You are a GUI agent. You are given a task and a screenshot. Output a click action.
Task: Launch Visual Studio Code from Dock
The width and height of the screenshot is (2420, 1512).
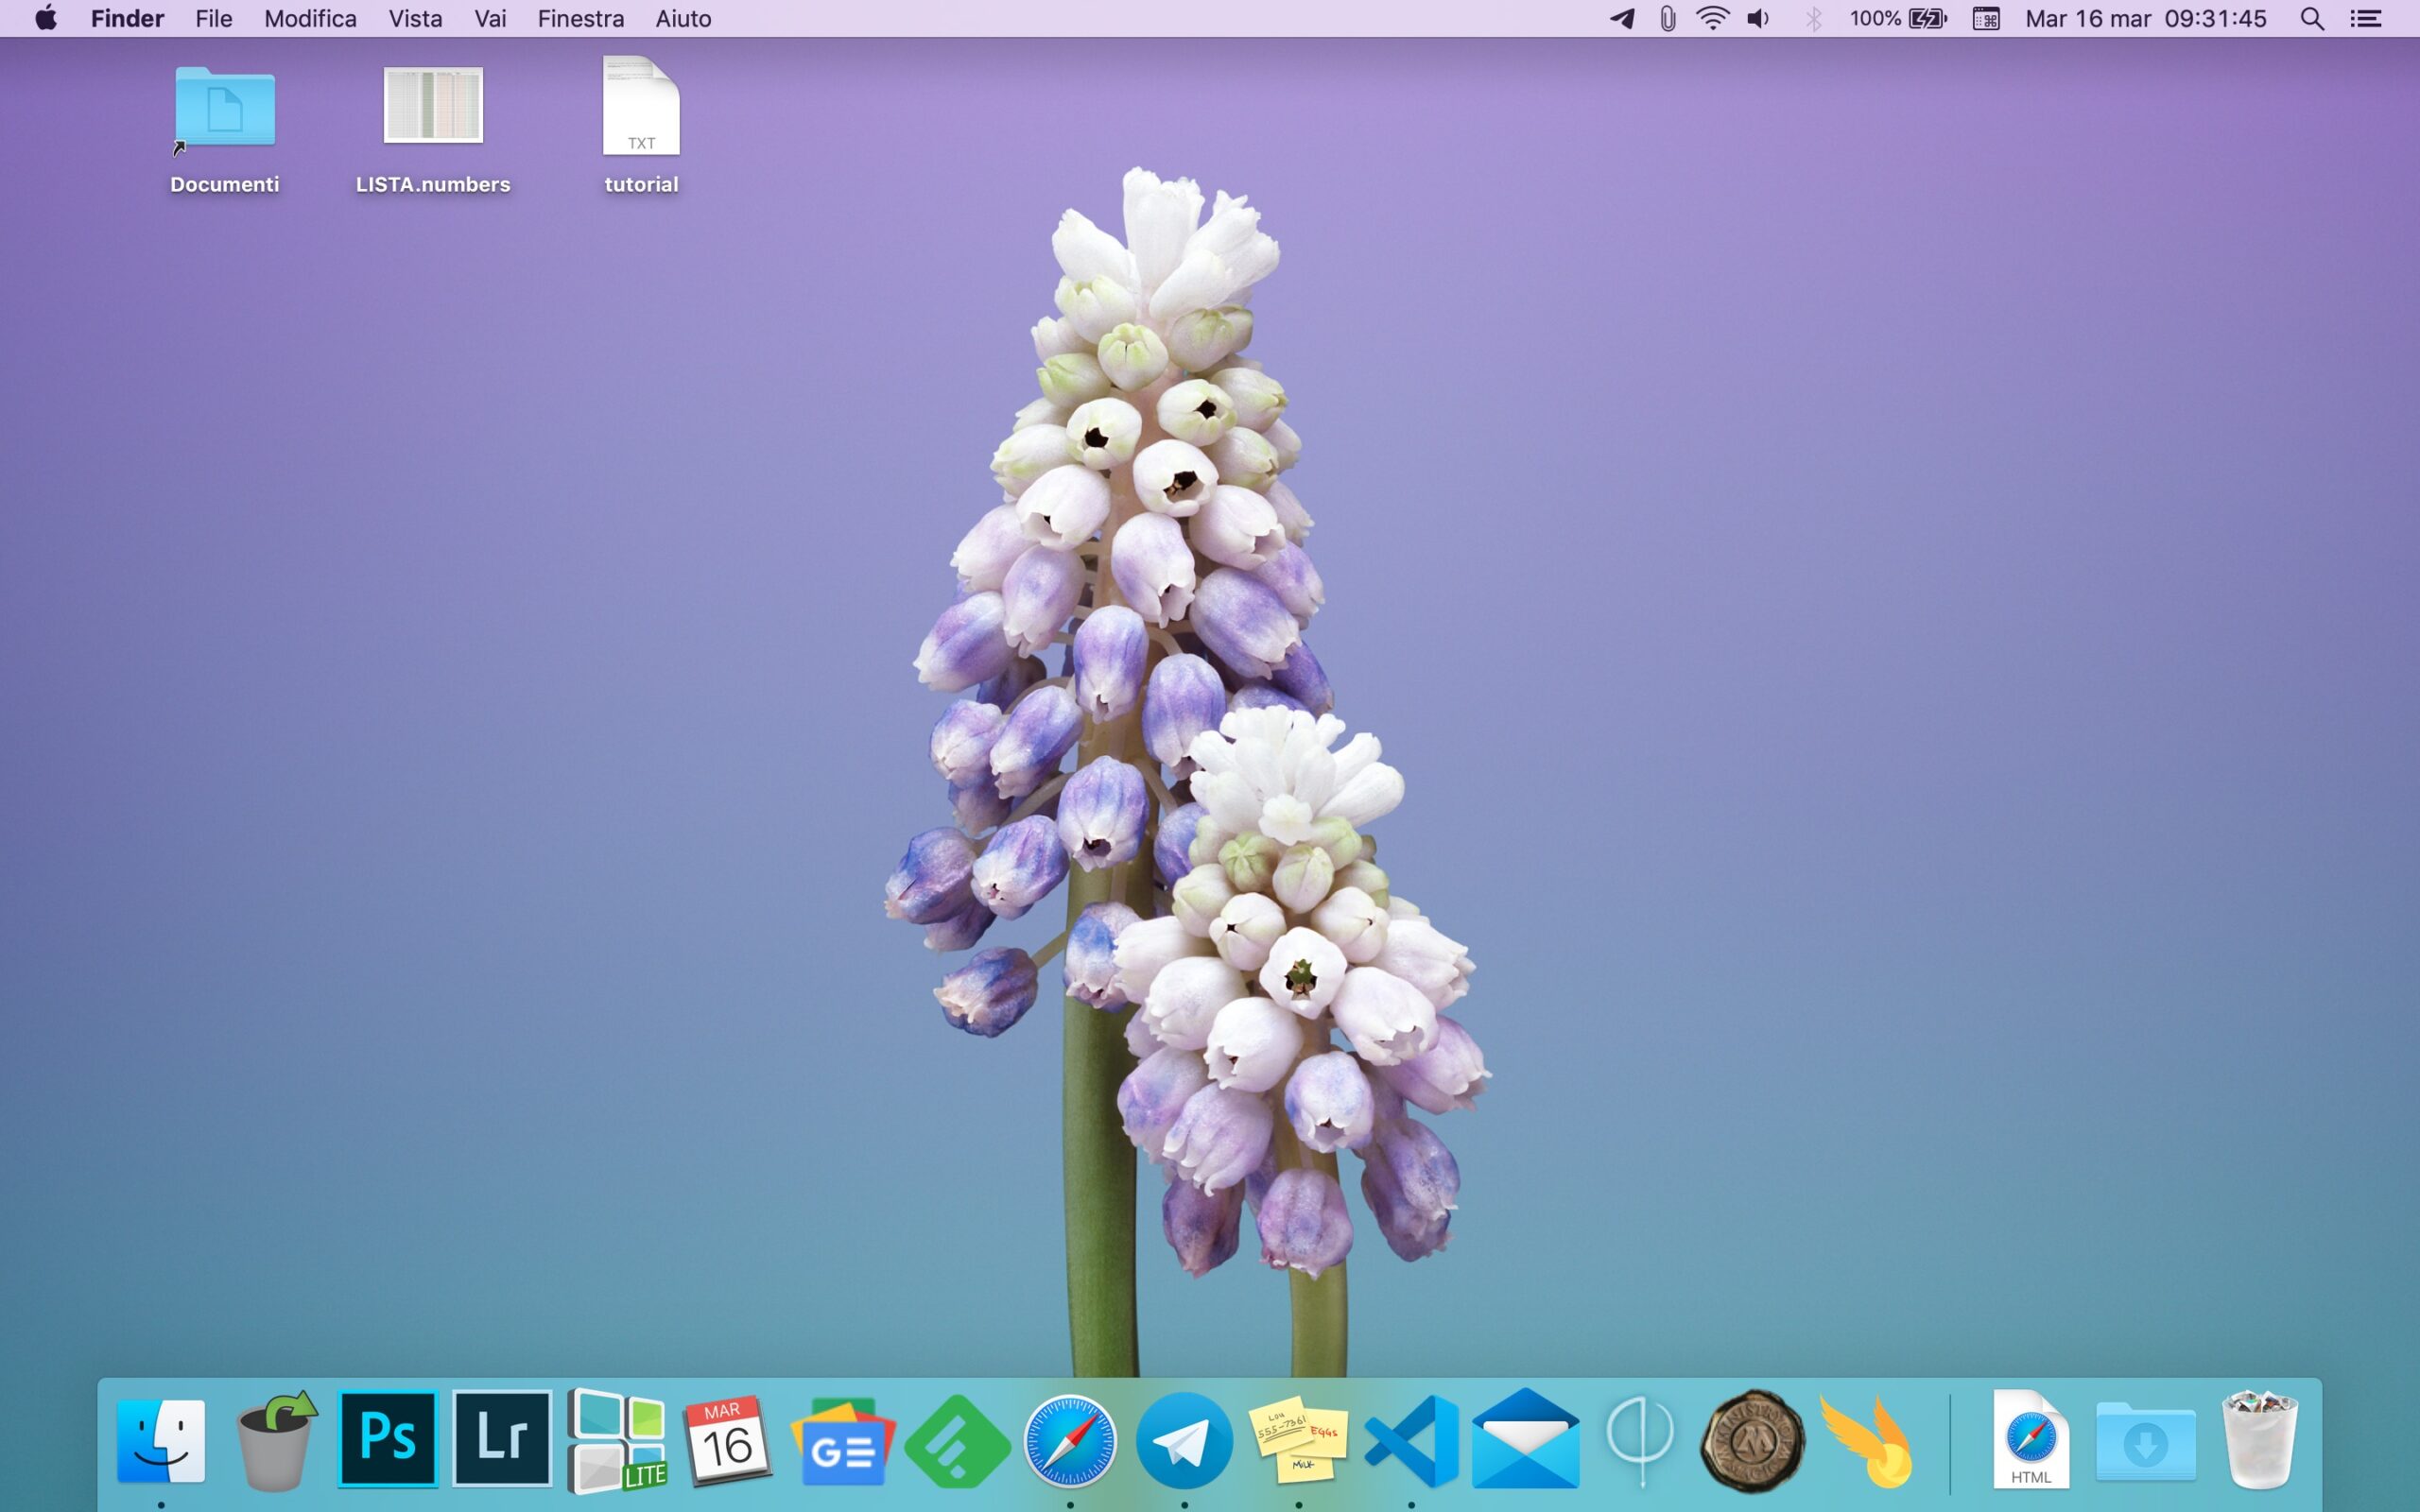[1411, 1441]
